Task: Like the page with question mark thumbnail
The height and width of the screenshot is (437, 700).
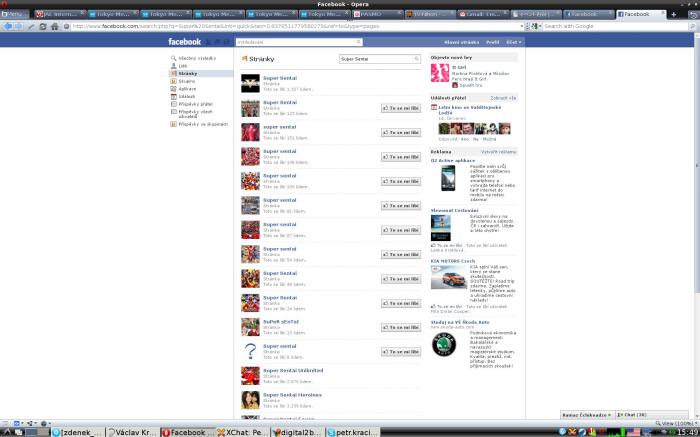Action: click(x=401, y=352)
